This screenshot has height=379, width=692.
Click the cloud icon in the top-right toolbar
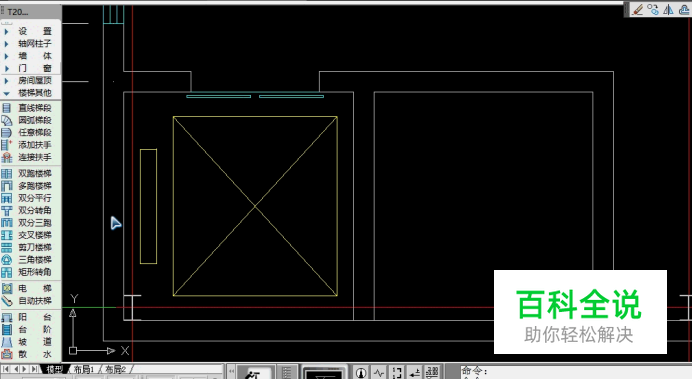(x=684, y=10)
